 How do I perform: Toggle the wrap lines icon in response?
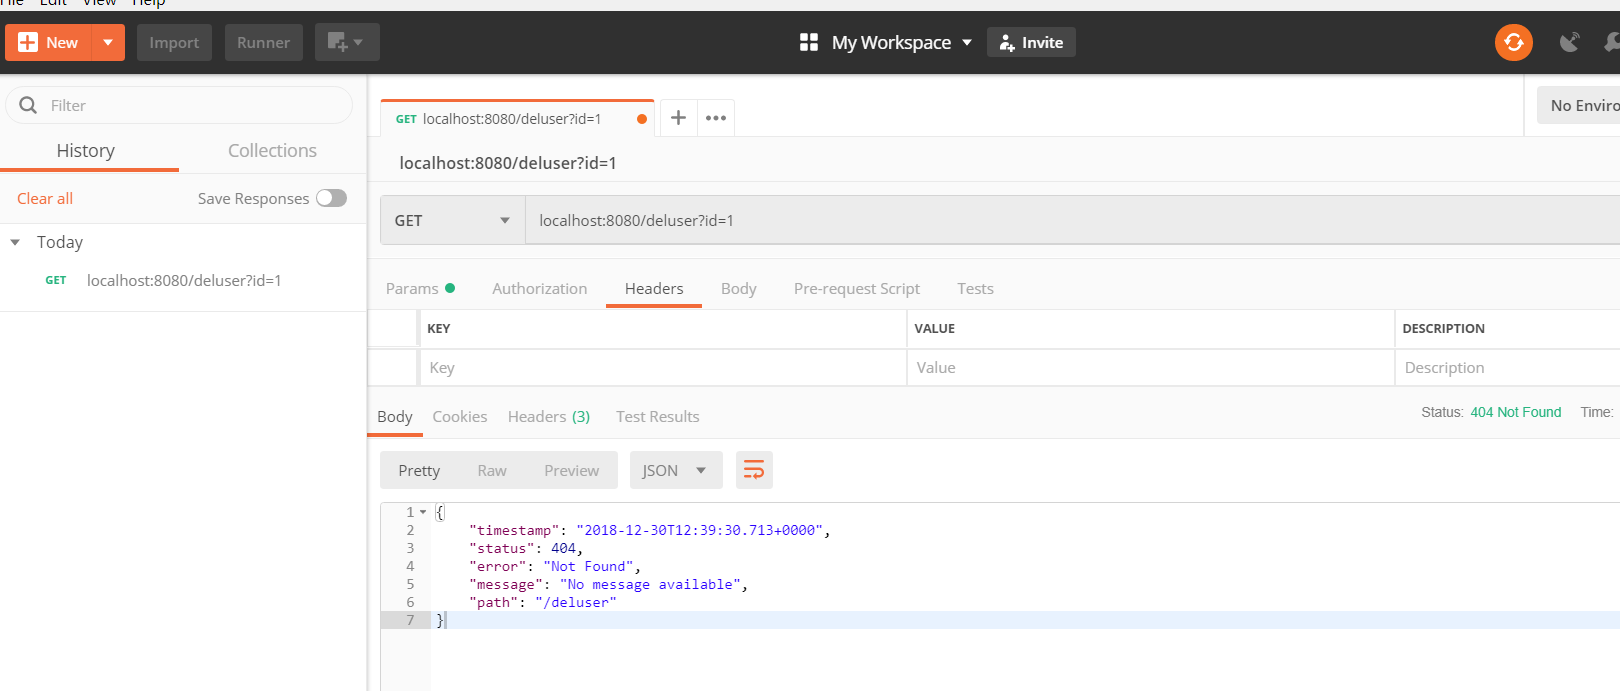(x=754, y=470)
